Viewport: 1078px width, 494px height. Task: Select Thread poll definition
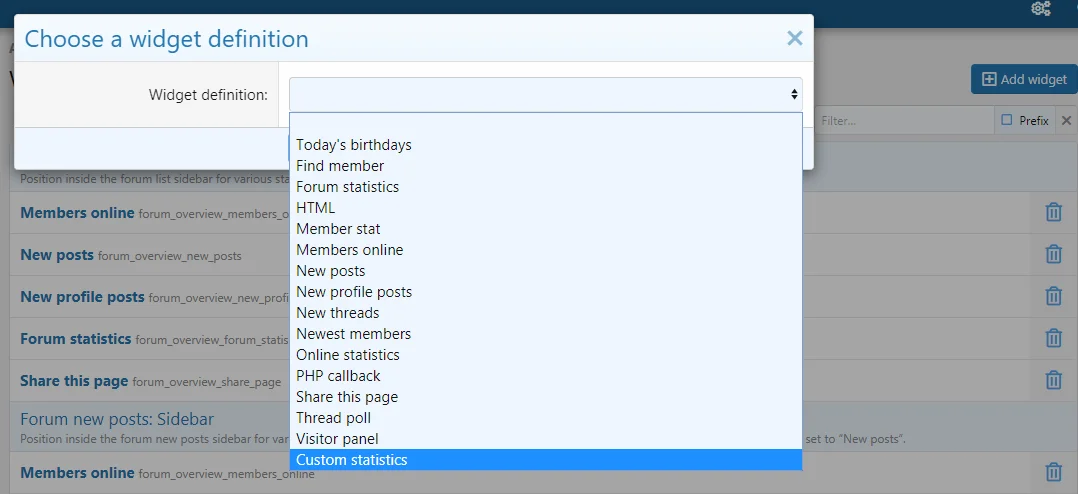[x=333, y=418]
